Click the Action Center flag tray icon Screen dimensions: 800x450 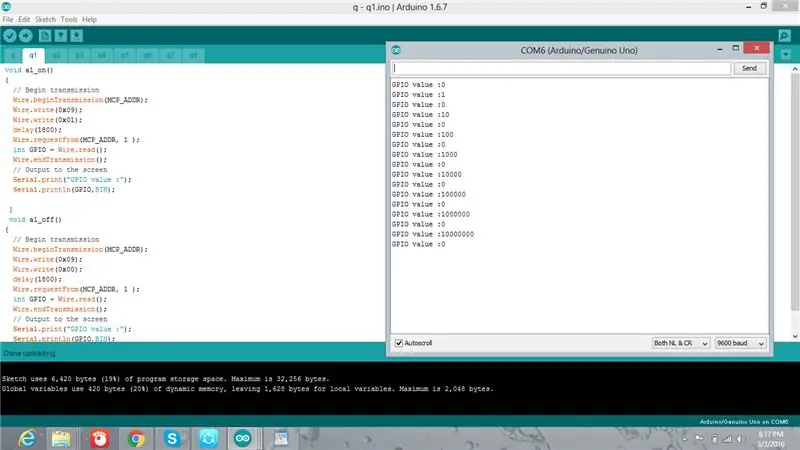[699, 439]
